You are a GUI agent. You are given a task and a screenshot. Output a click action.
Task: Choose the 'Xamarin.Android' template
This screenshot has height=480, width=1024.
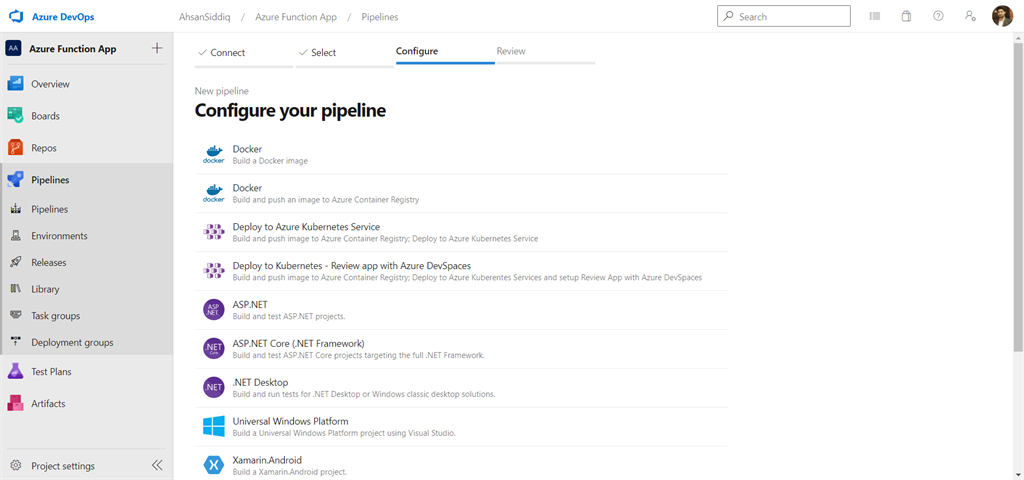click(461, 465)
